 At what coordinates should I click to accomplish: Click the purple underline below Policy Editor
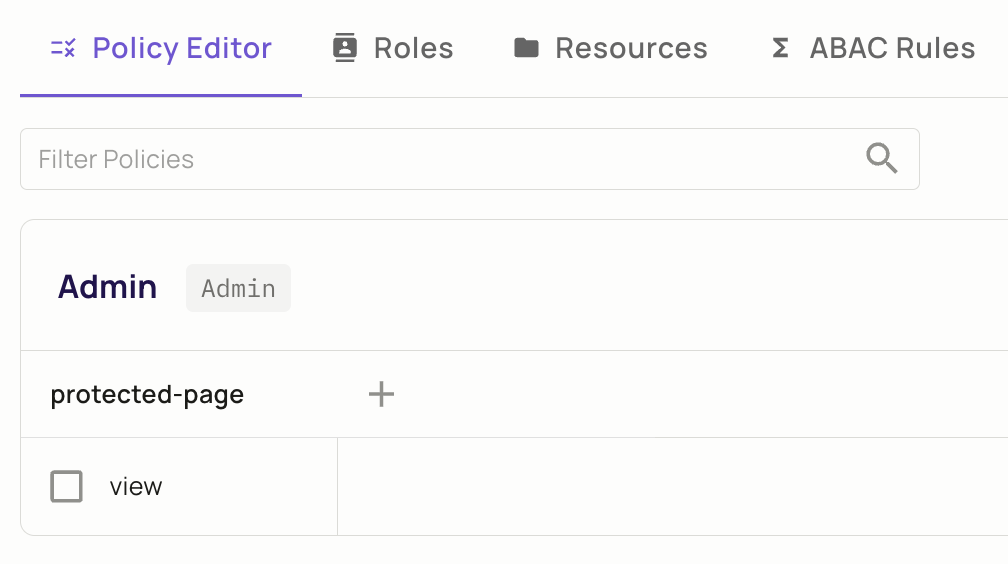[161, 95]
